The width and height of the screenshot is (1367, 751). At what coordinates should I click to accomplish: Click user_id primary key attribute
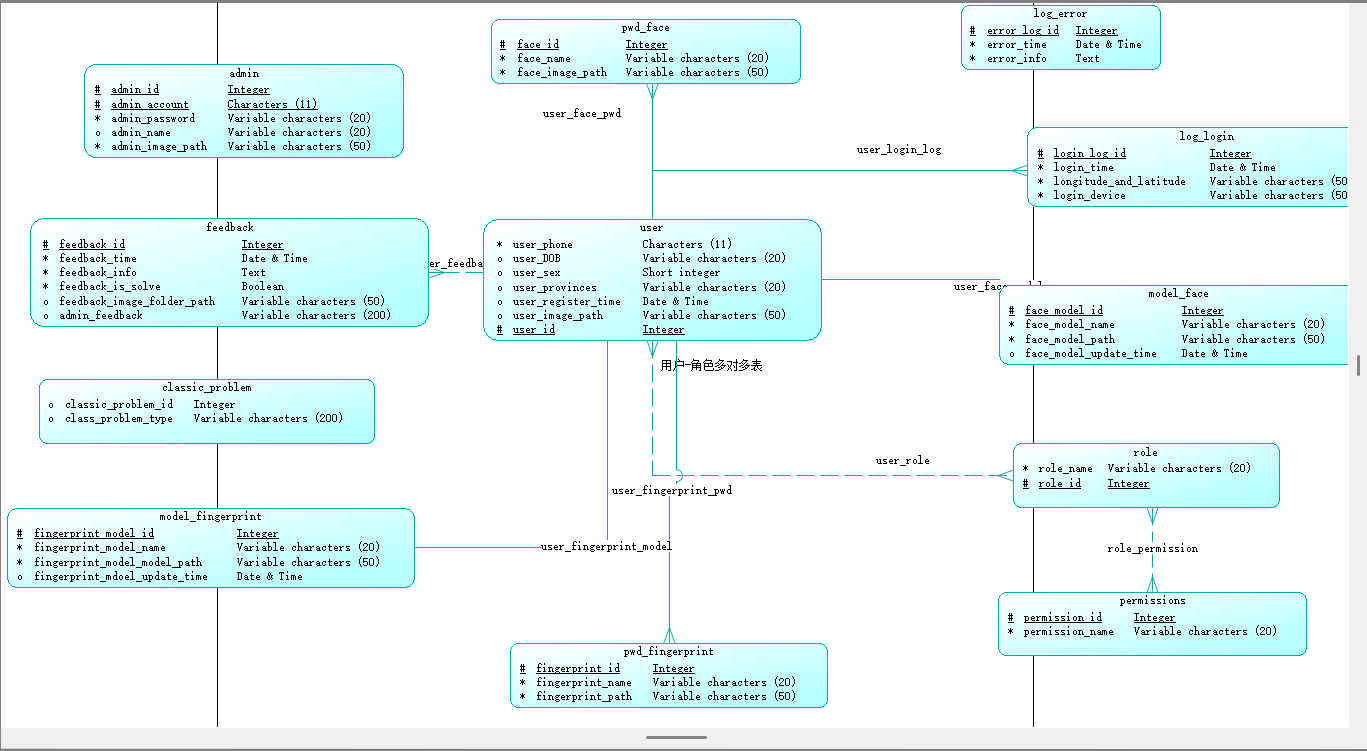click(x=534, y=329)
